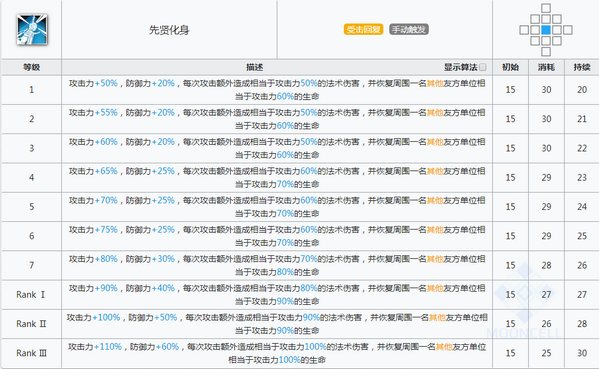Click the grey 手动触发 tag

coord(409,29)
